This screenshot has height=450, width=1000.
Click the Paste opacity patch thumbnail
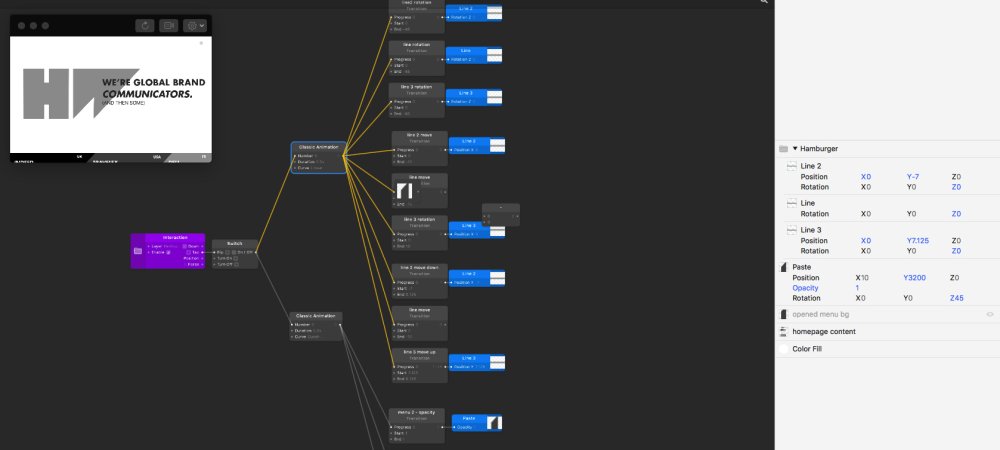tap(494, 423)
